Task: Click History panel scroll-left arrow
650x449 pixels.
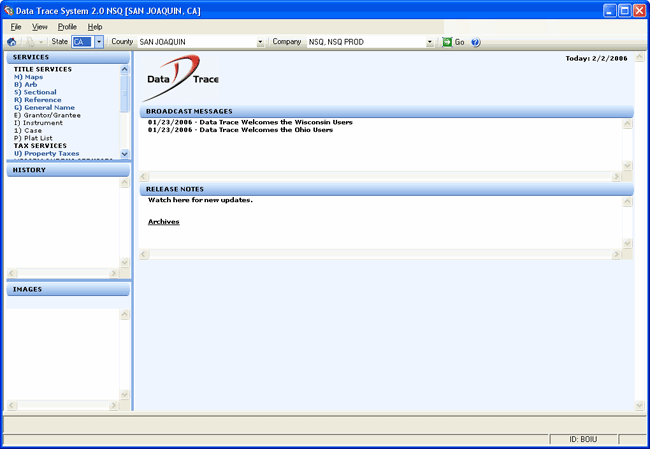Action: point(12,273)
